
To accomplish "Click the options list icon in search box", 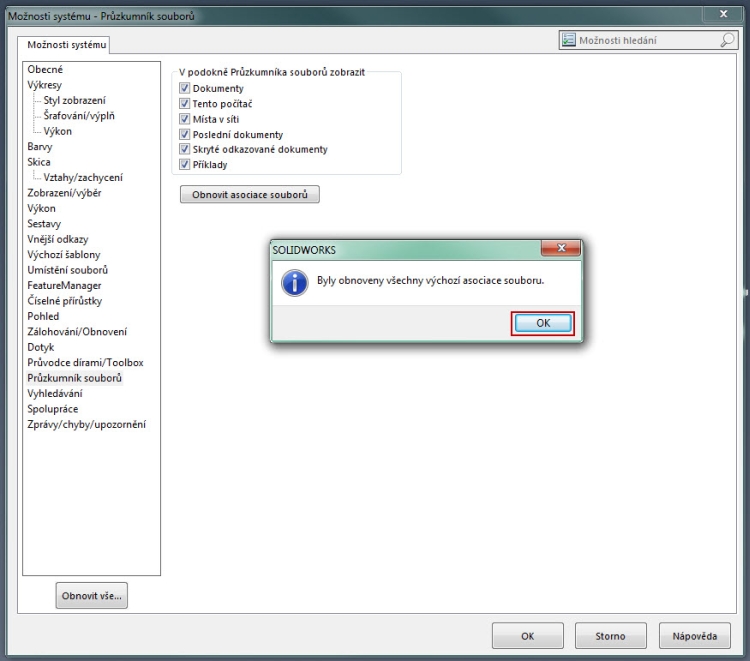I will click(568, 40).
